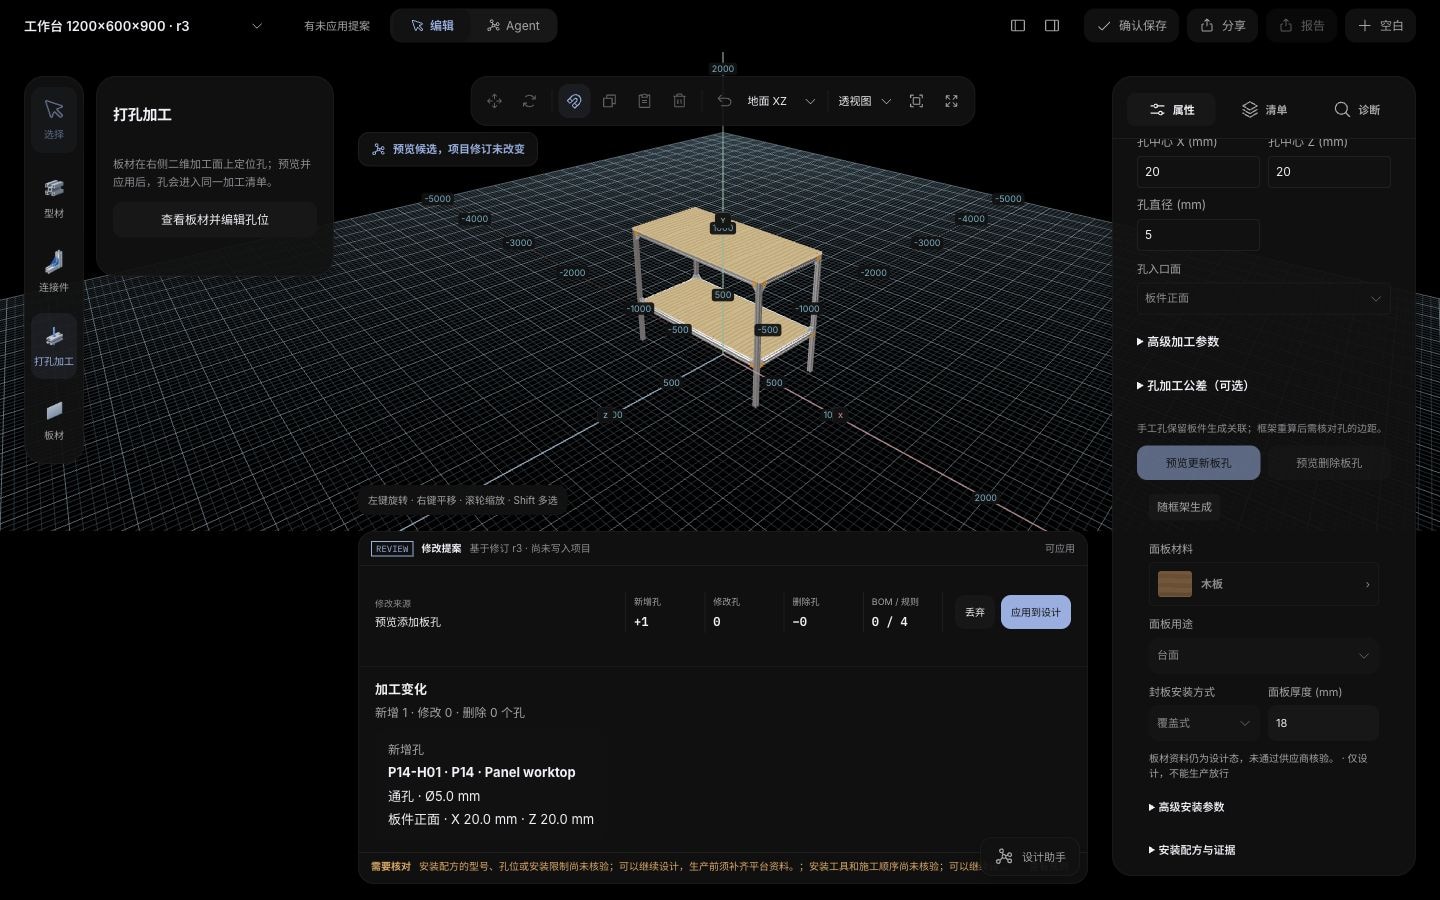Image resolution: width=1440 pixels, height=900 pixels.
Task: Open the 面板用途 台面 dropdown
Action: pos(1263,655)
